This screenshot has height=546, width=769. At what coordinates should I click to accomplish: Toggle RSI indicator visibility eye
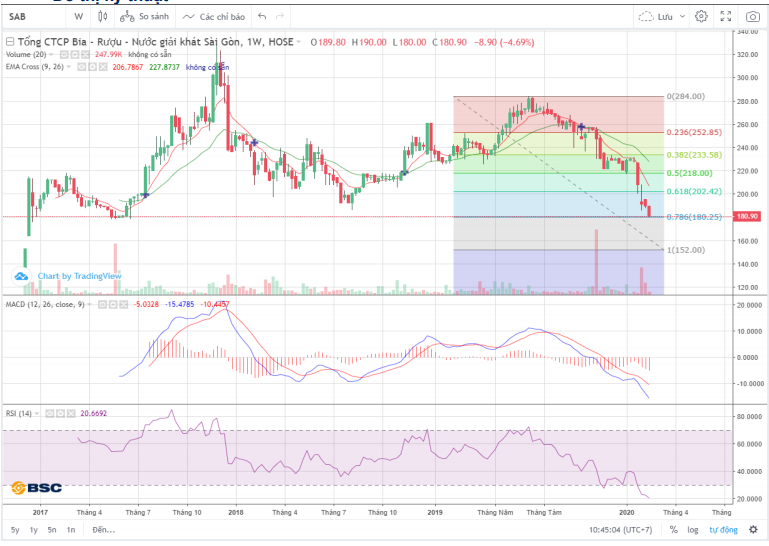coord(50,414)
